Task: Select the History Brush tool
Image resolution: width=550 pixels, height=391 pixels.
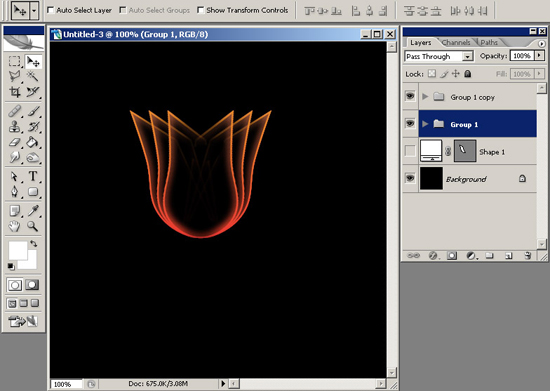Action: (33, 127)
